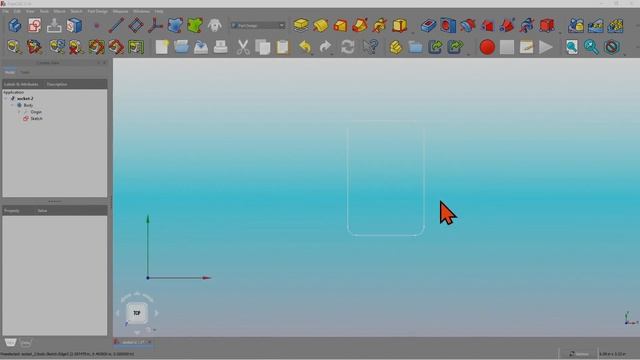Open the Sketch menu
Viewport: 640px width, 360px height.
coord(76,11)
